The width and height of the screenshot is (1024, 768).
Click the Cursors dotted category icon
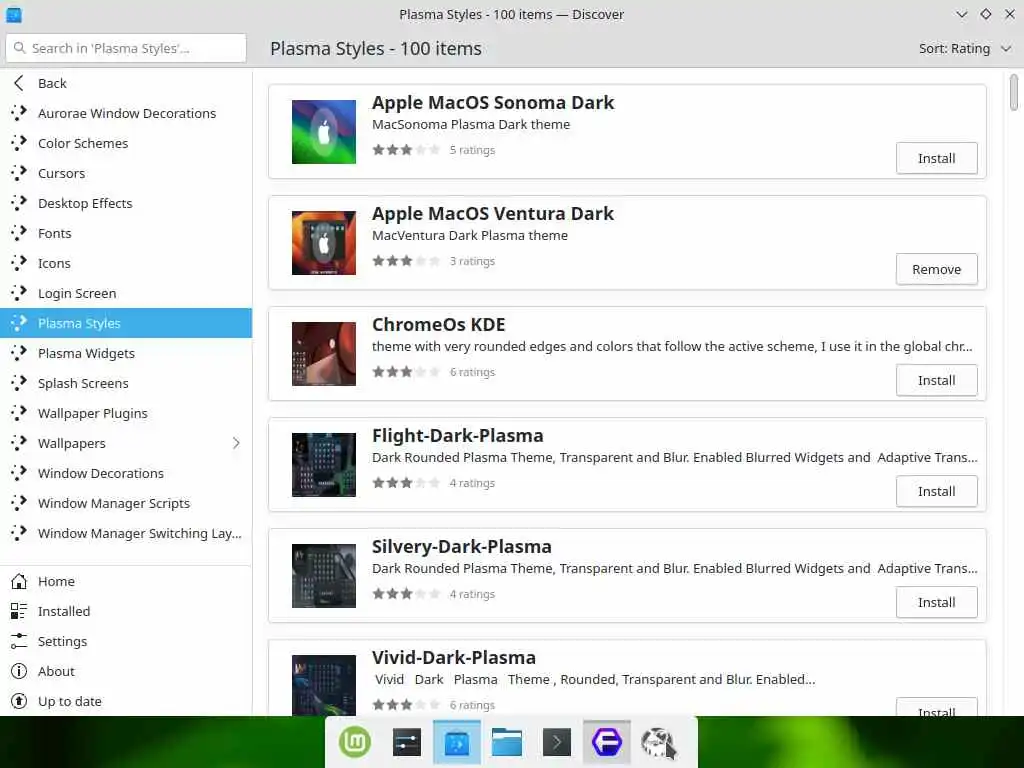pyautogui.click(x=19, y=173)
